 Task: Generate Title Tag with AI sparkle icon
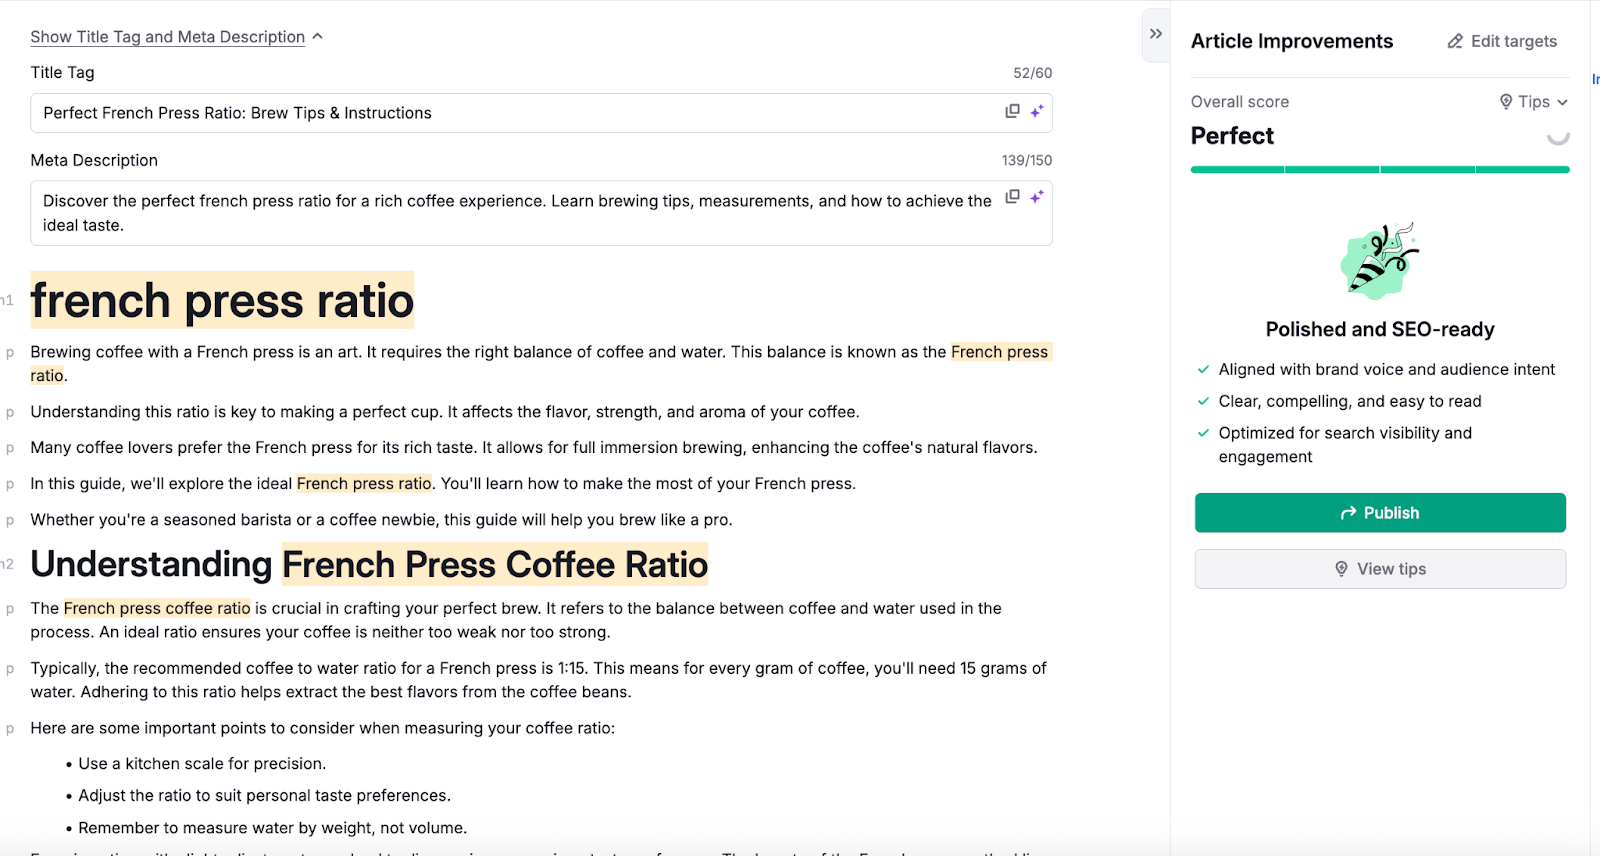pyautogui.click(x=1037, y=111)
